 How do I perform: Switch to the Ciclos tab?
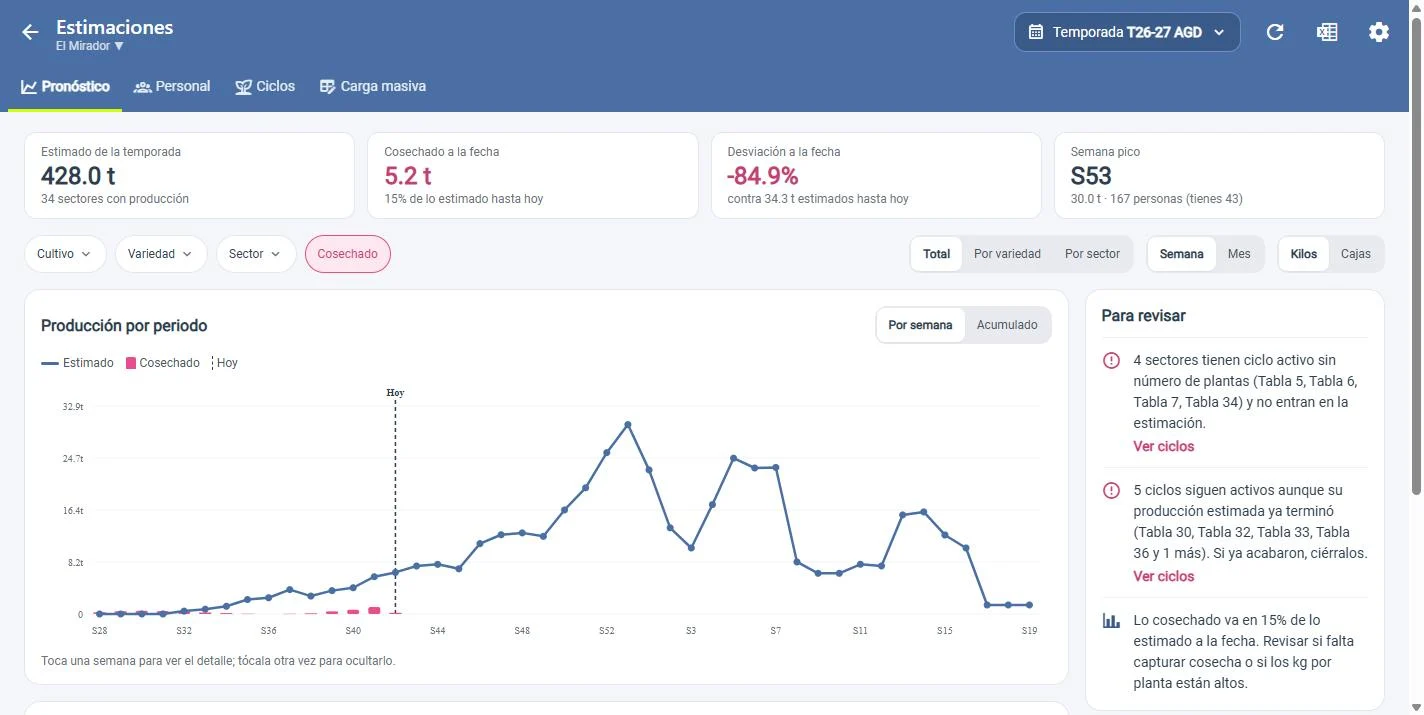tap(265, 86)
